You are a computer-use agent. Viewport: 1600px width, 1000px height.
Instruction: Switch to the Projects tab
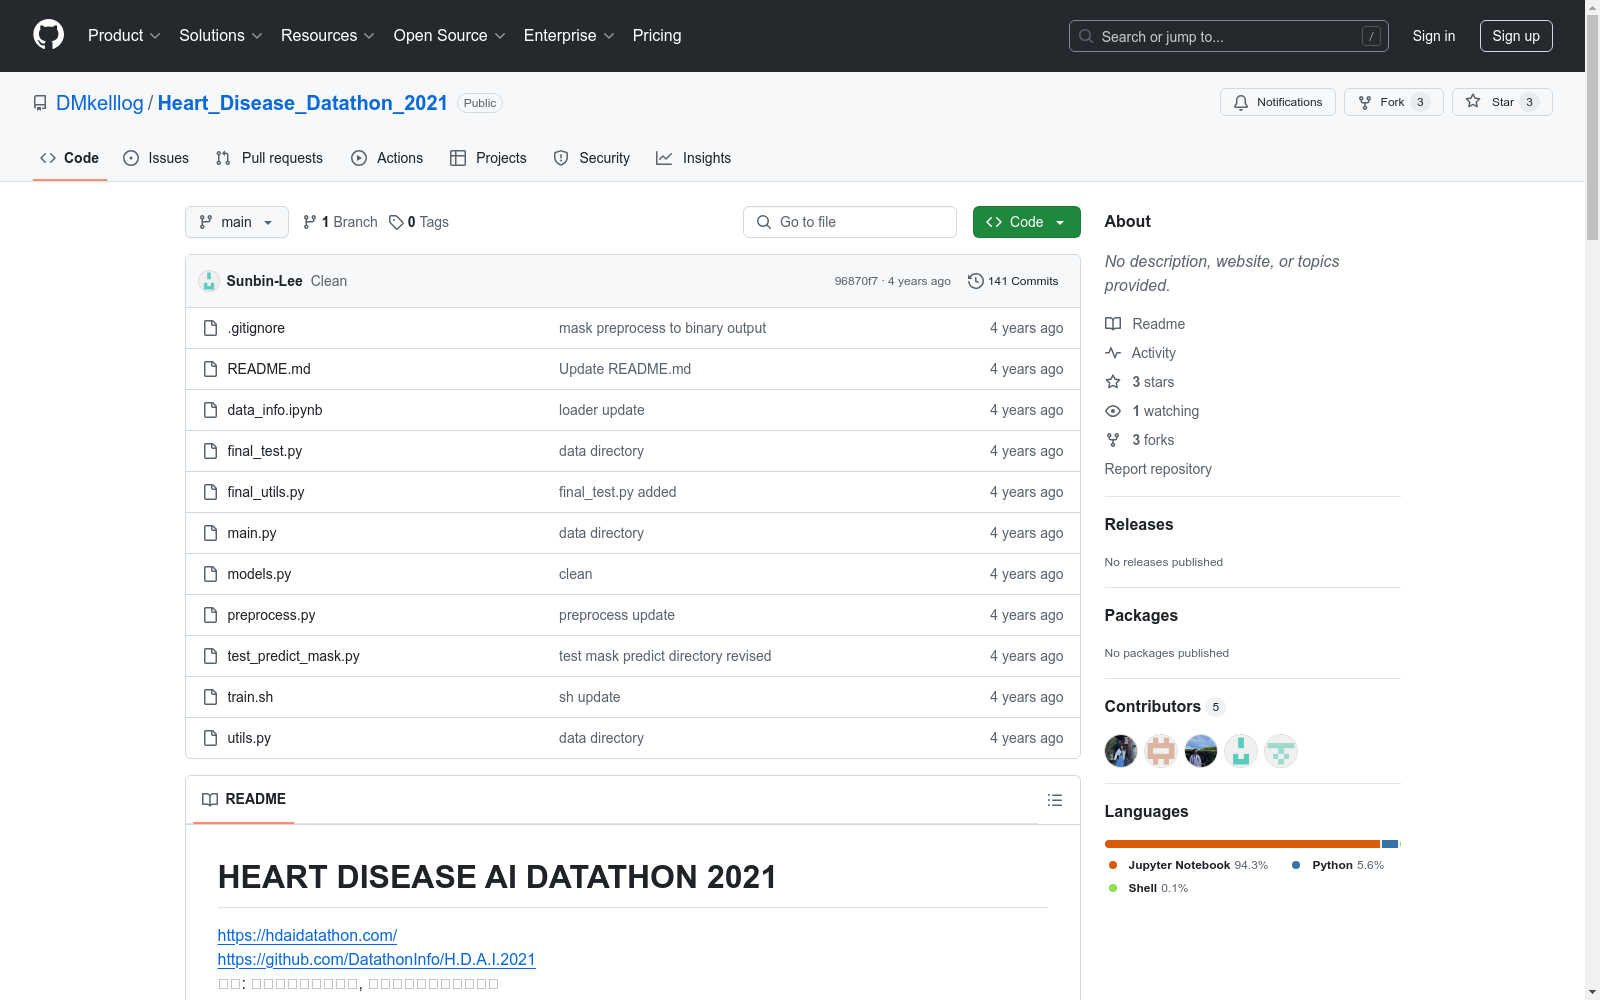click(488, 158)
